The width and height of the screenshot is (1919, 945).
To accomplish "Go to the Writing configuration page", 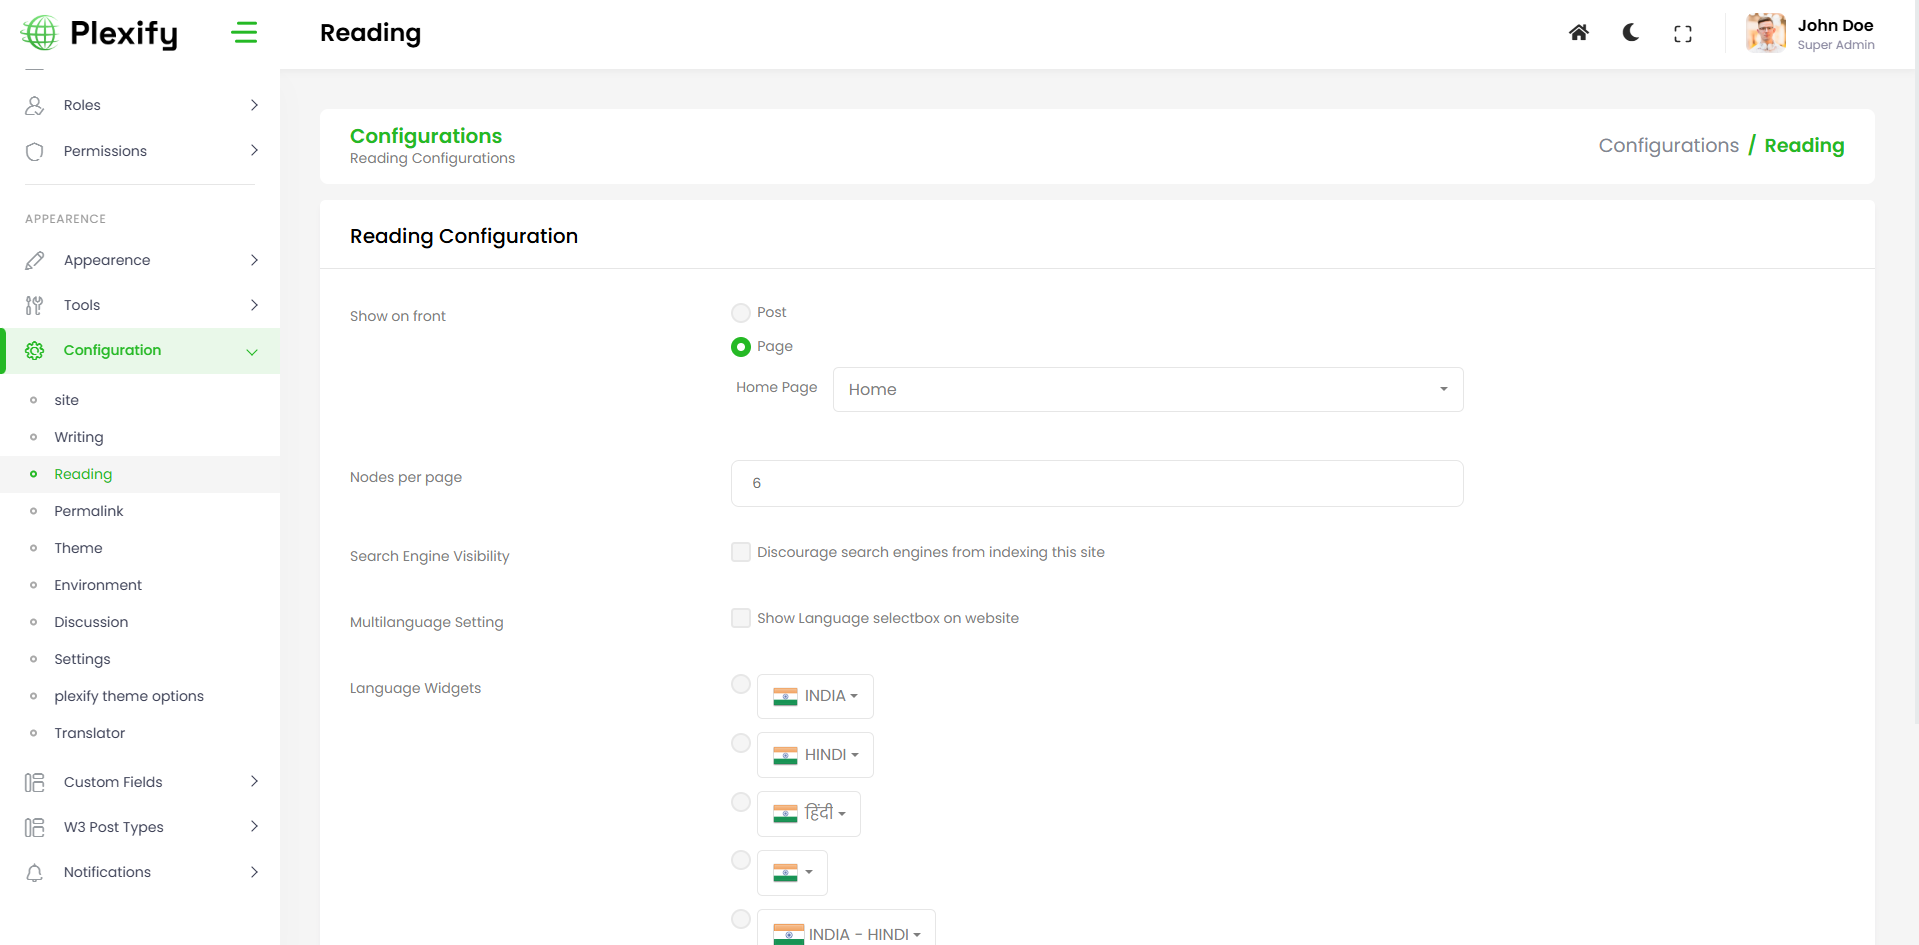I will 79,437.
